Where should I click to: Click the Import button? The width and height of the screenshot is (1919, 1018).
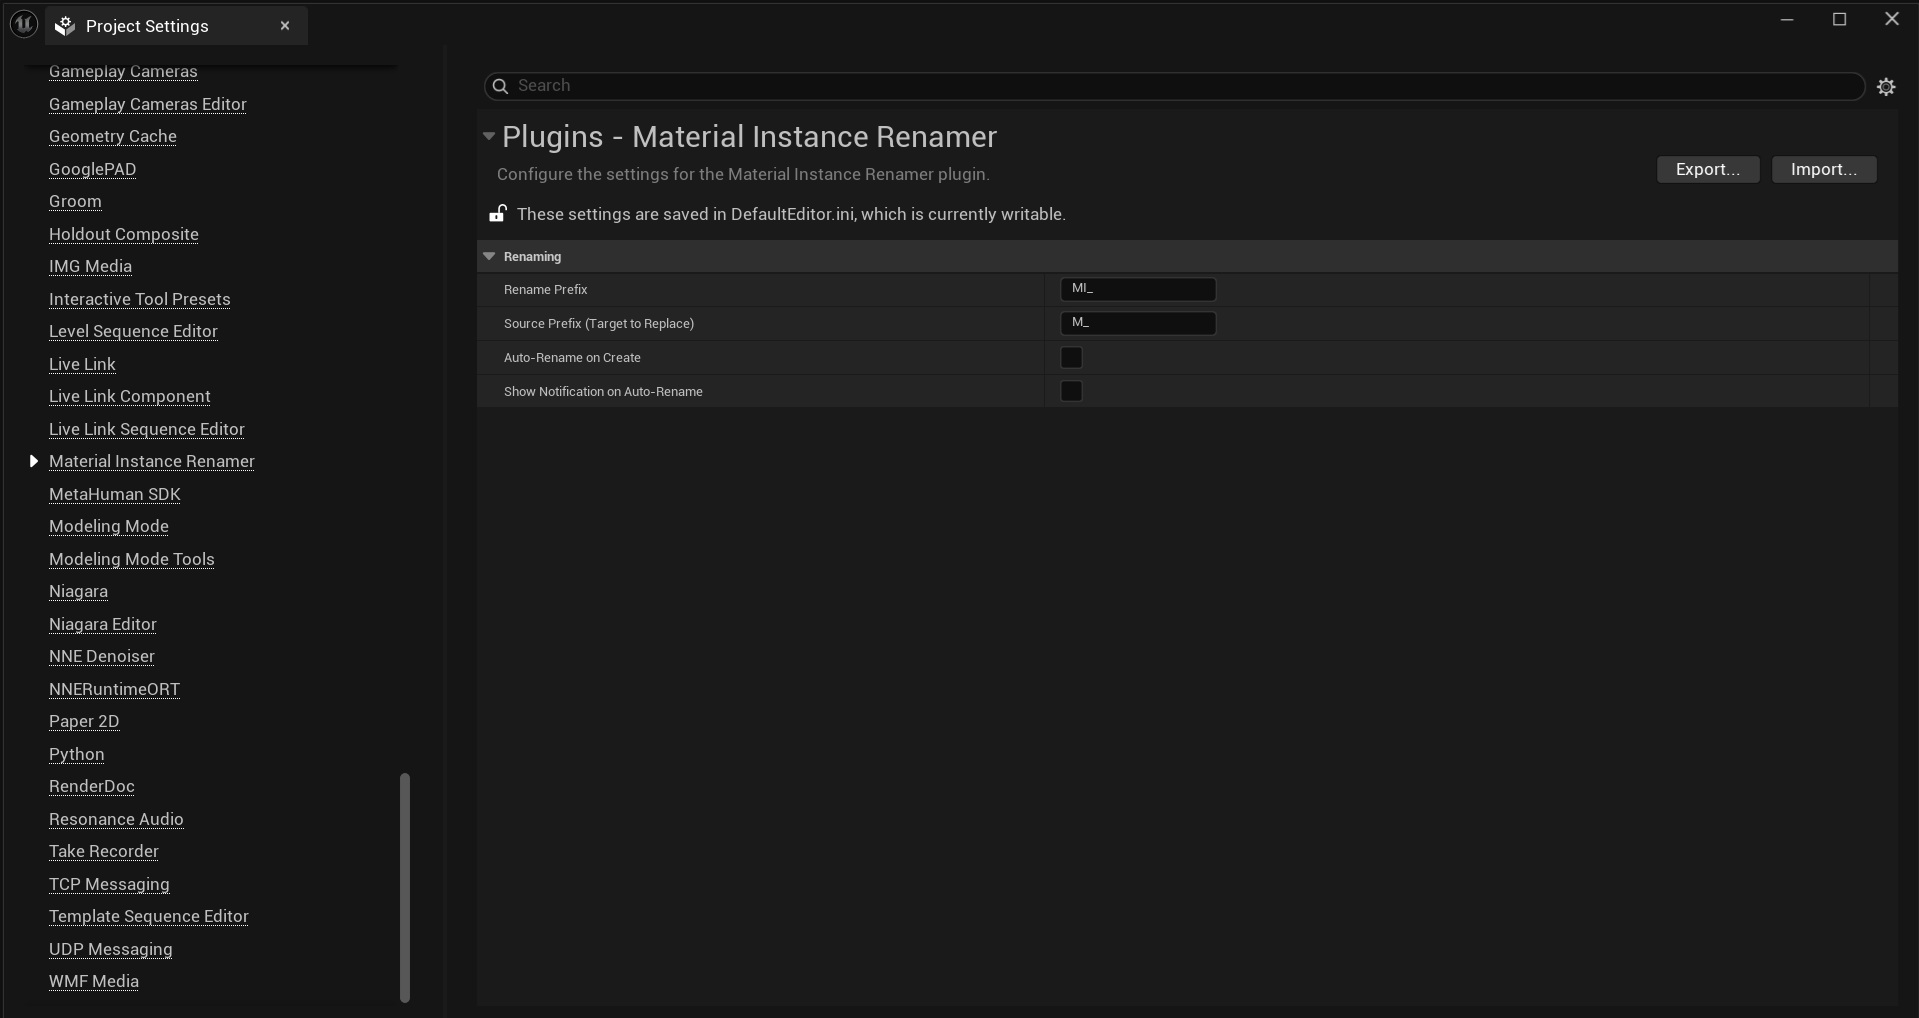[1822, 169]
